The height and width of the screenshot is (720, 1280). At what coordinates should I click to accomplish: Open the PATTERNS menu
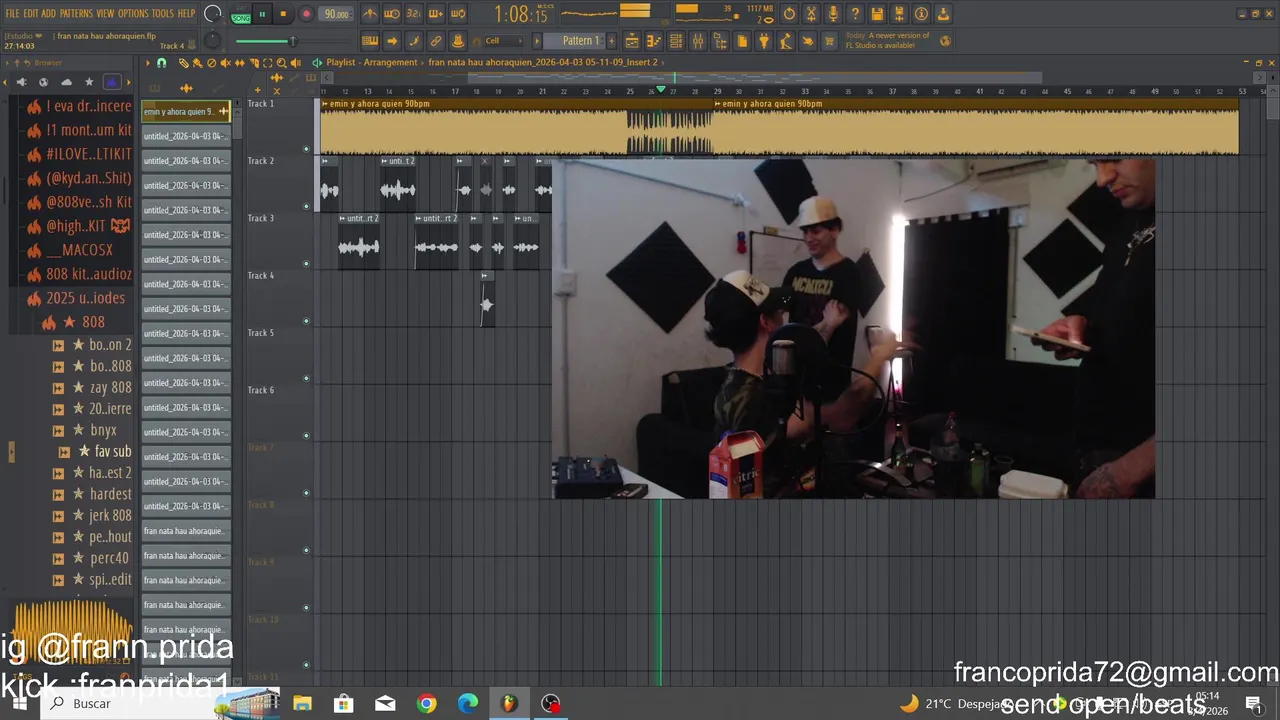click(76, 14)
